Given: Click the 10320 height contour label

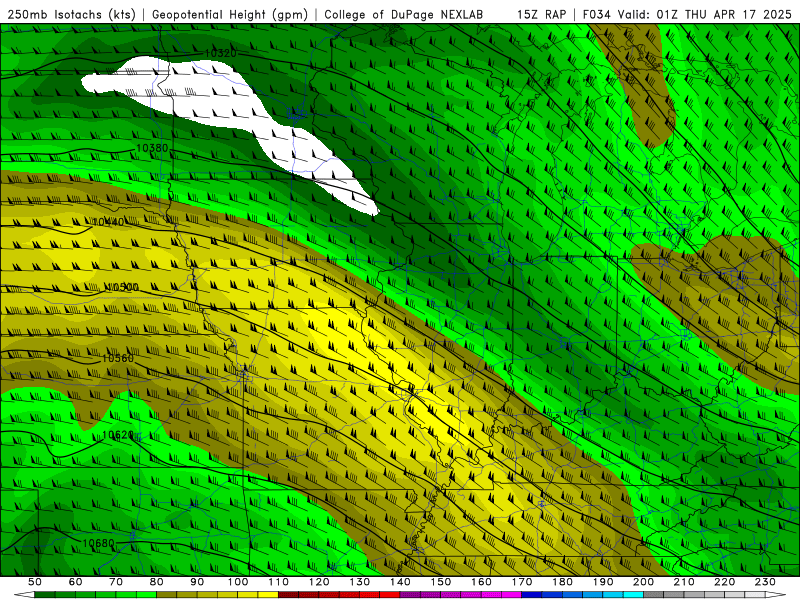Looking at the screenshot, I should 220,54.
